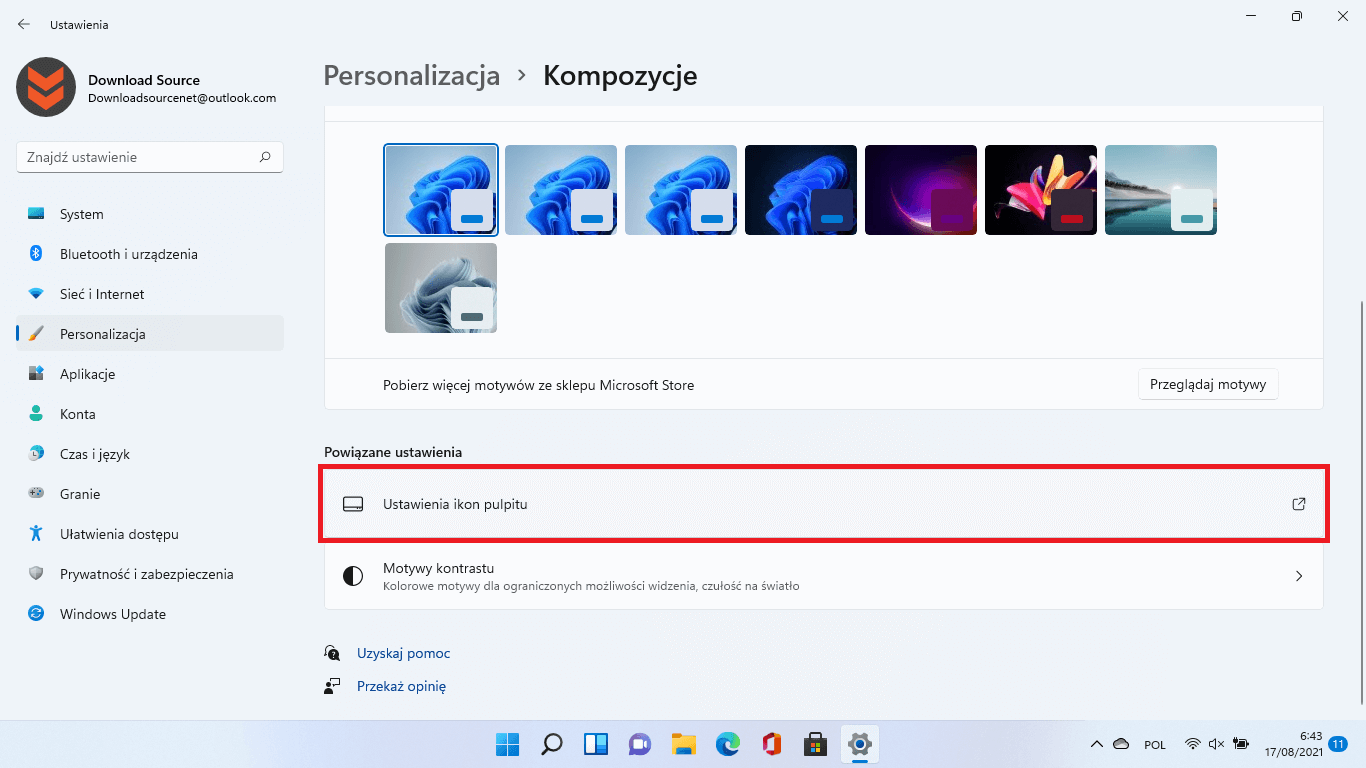Click Znajdź ustawienie search field
Screen dimensions: 1366x768
point(150,157)
